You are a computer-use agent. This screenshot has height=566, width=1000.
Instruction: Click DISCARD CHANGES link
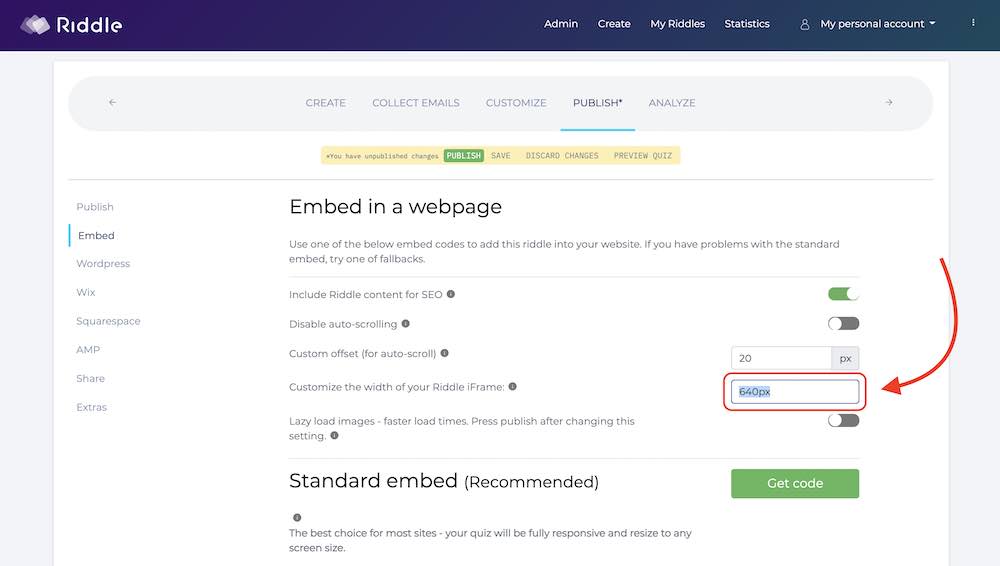[561, 156]
